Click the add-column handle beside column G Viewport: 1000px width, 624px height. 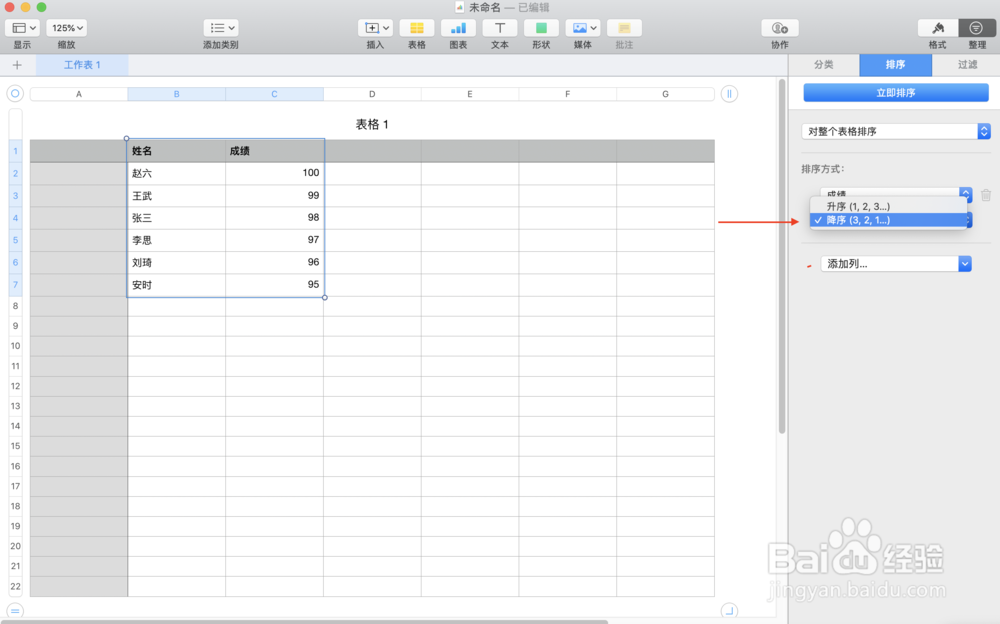pyautogui.click(x=729, y=94)
